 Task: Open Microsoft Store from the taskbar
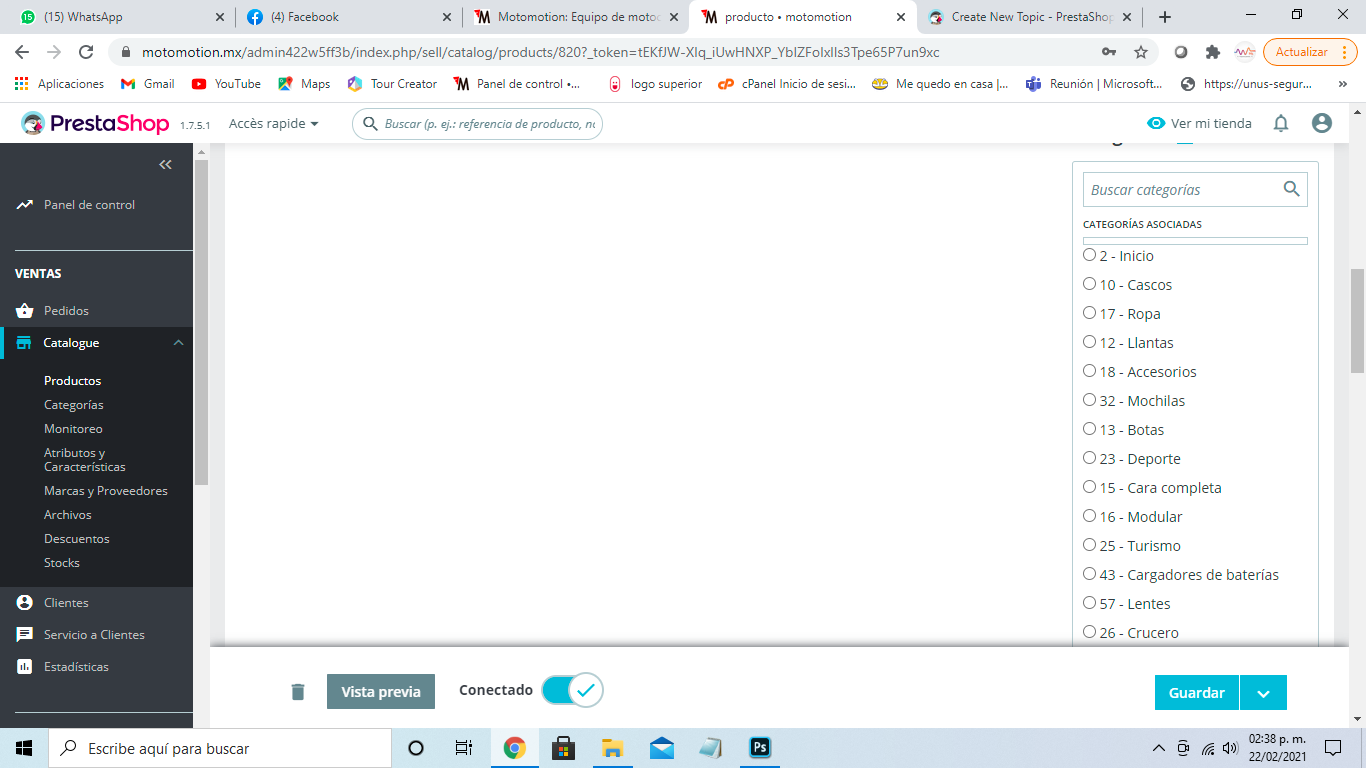click(x=564, y=748)
